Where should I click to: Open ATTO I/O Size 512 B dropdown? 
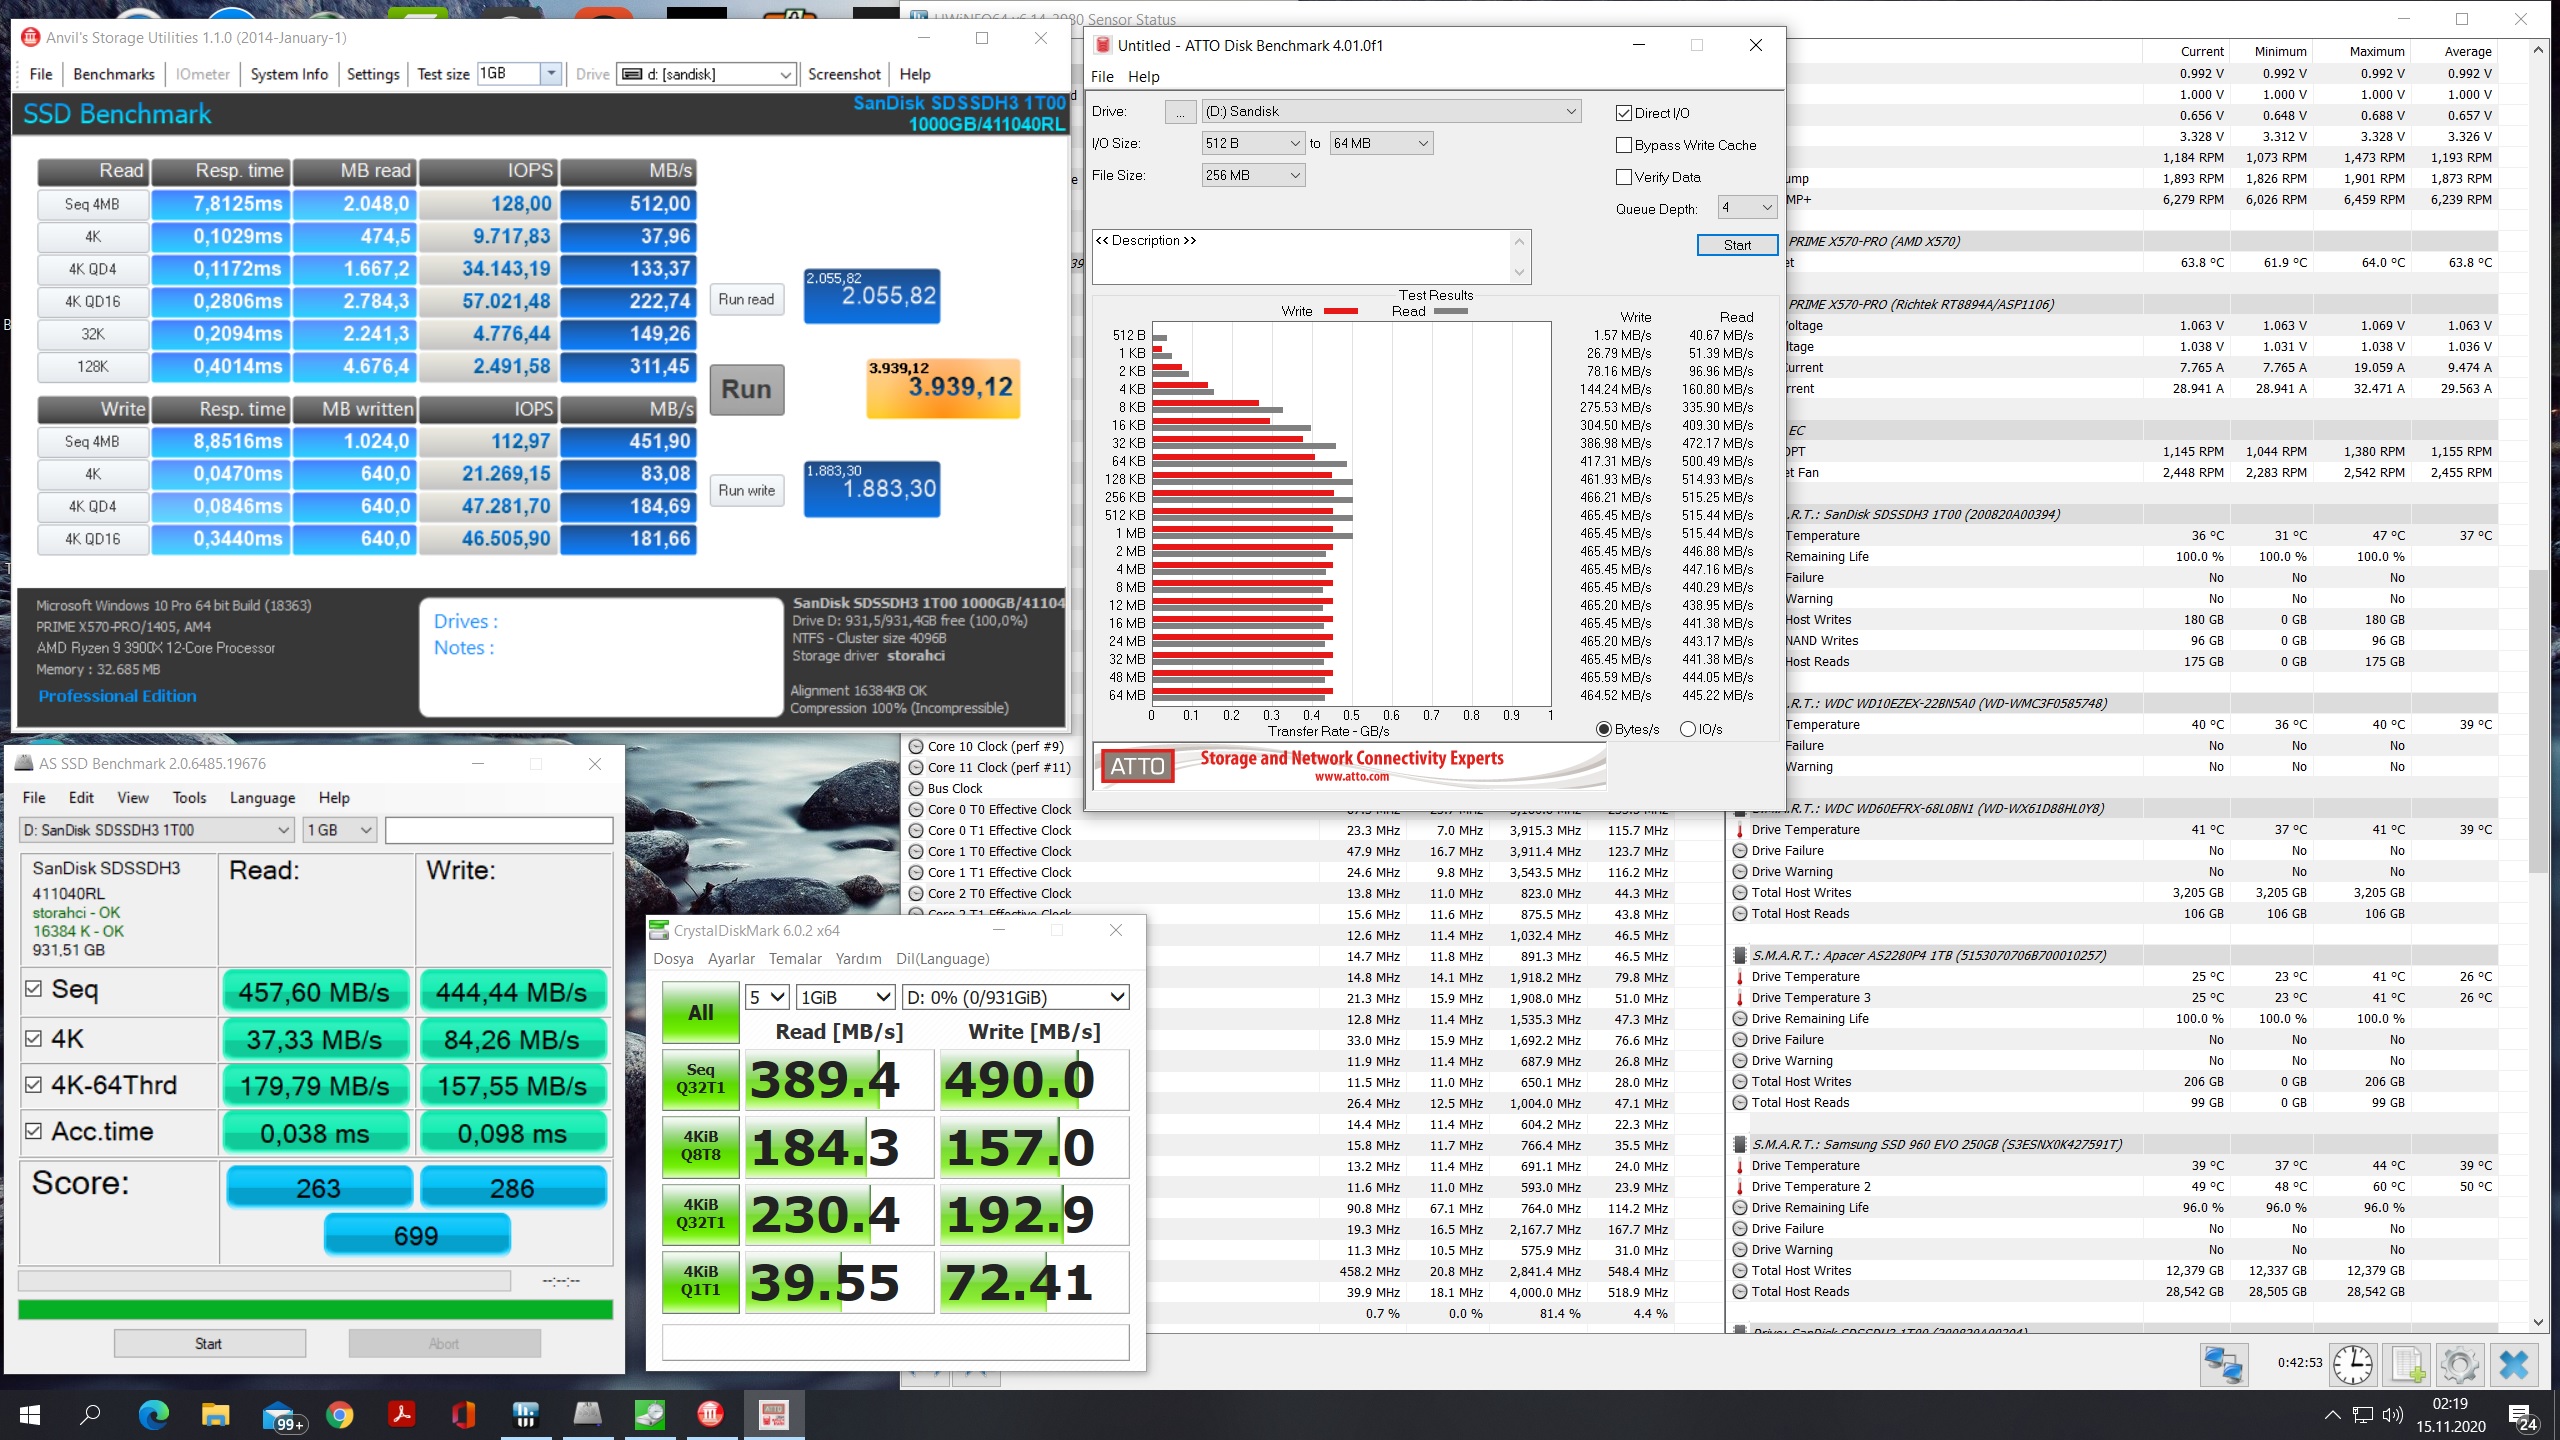click(1253, 144)
